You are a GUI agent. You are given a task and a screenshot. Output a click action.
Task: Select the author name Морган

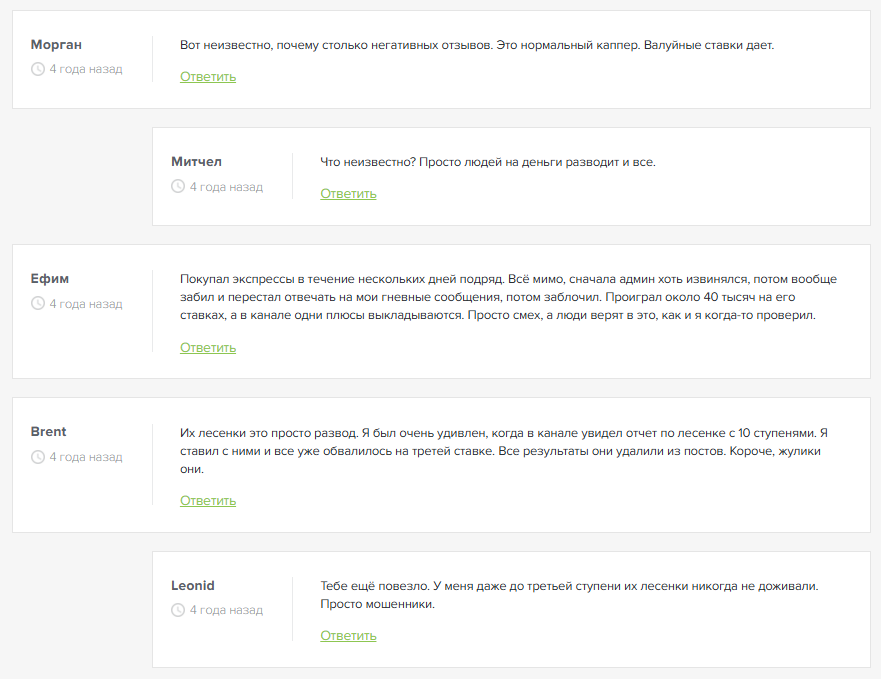tap(56, 45)
